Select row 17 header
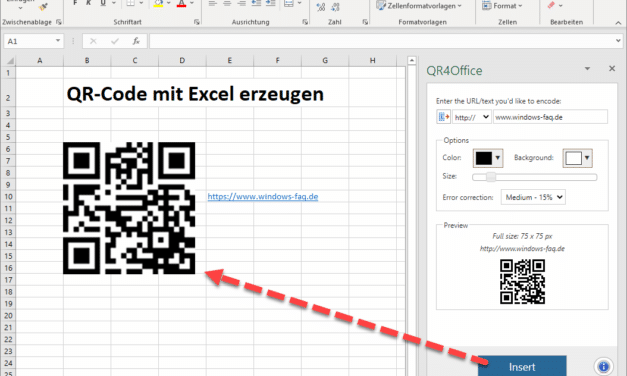627x376 pixels. (8, 280)
